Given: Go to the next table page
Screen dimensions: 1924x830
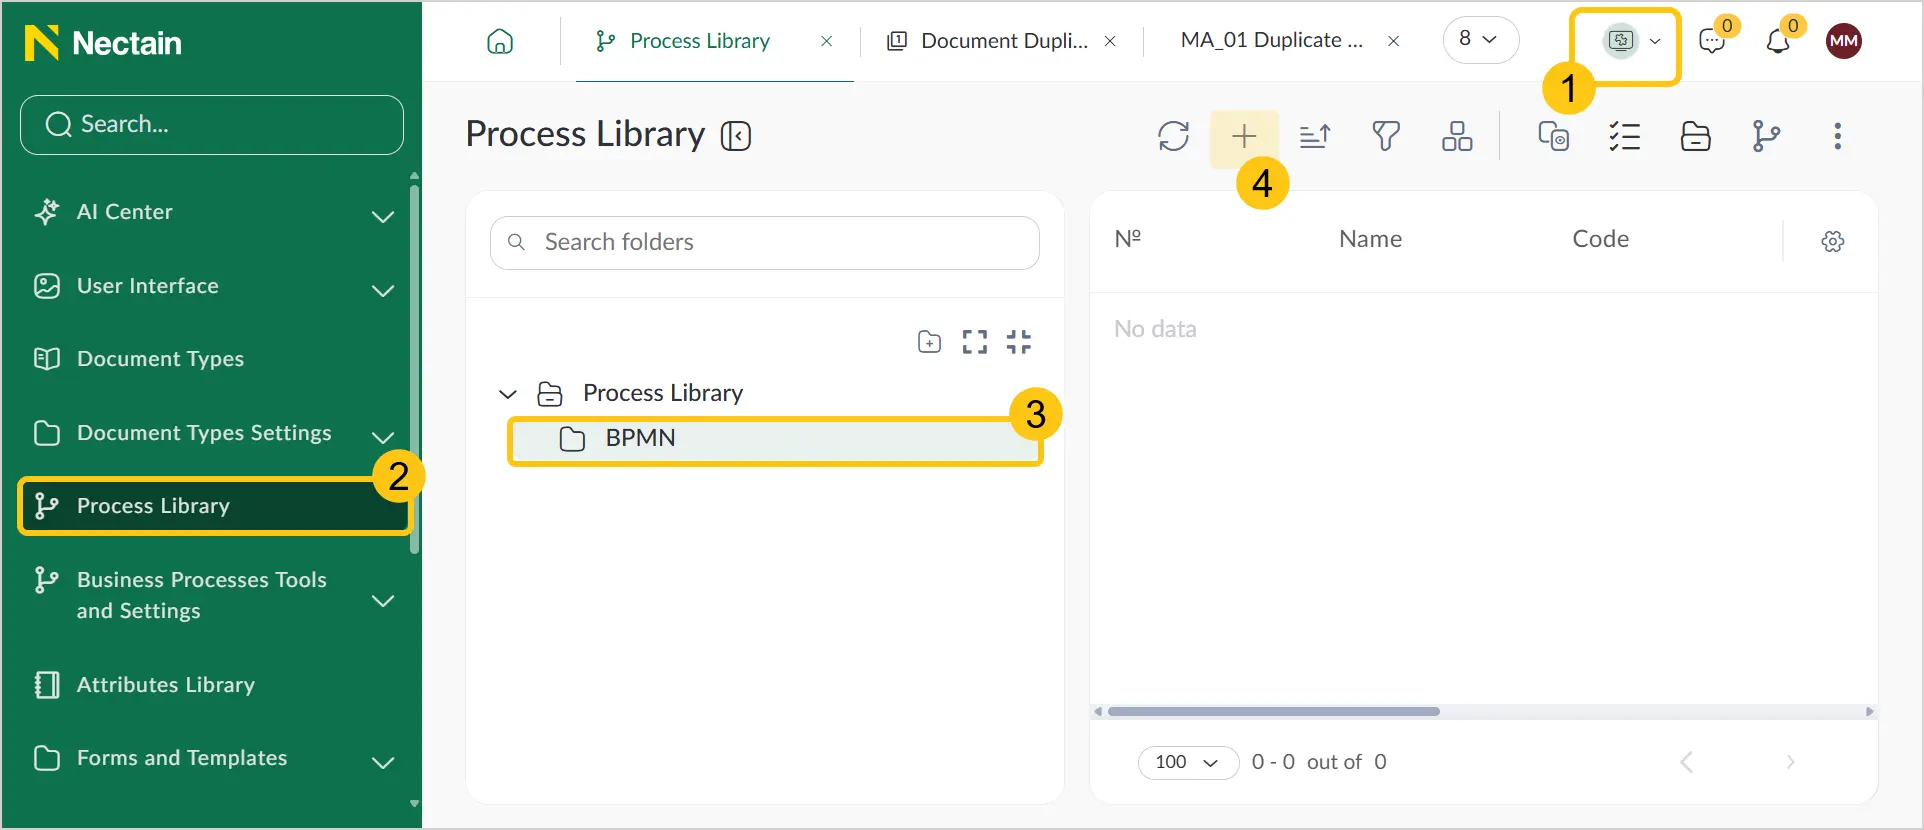Looking at the screenshot, I should pos(1790,762).
